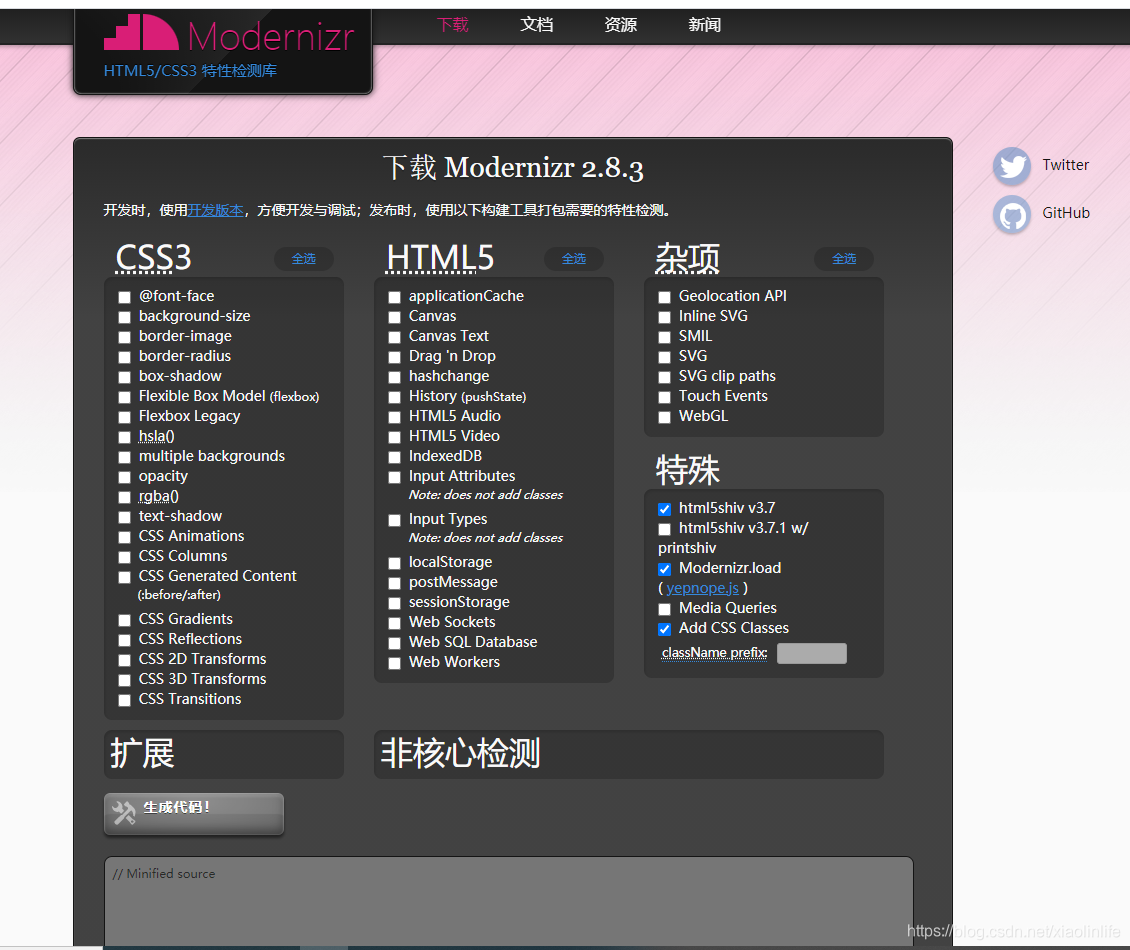Enable History (pushState) checkbox
Viewport: 1130px width, 950px height.
point(394,397)
